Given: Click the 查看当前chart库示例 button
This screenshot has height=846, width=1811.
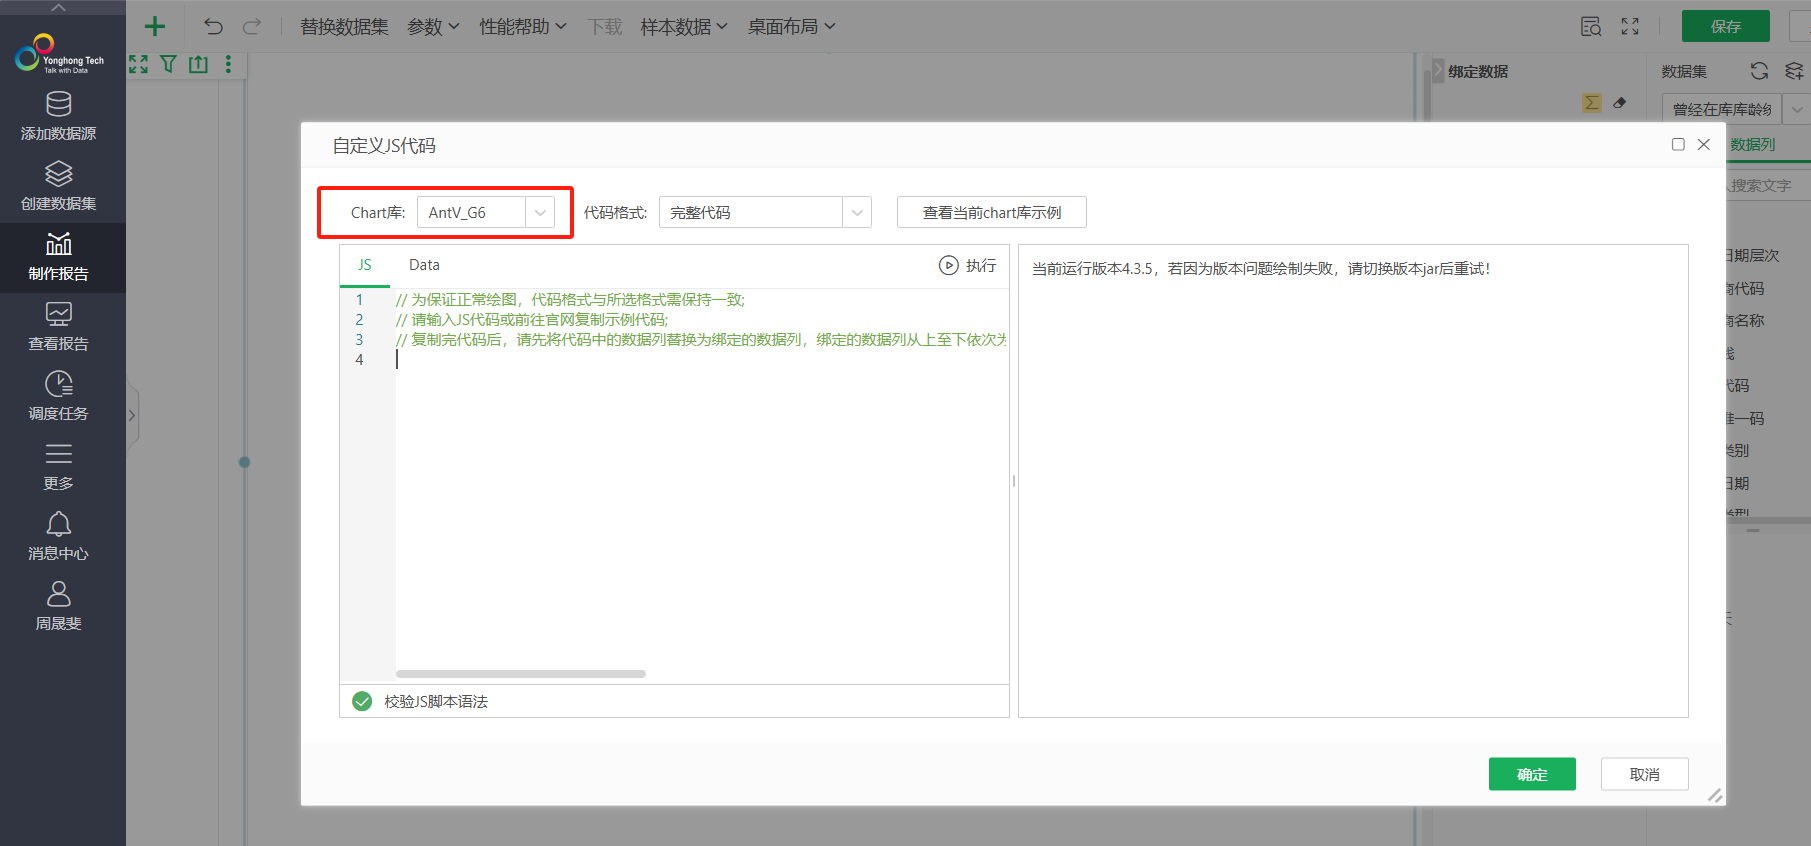Looking at the screenshot, I should (992, 212).
